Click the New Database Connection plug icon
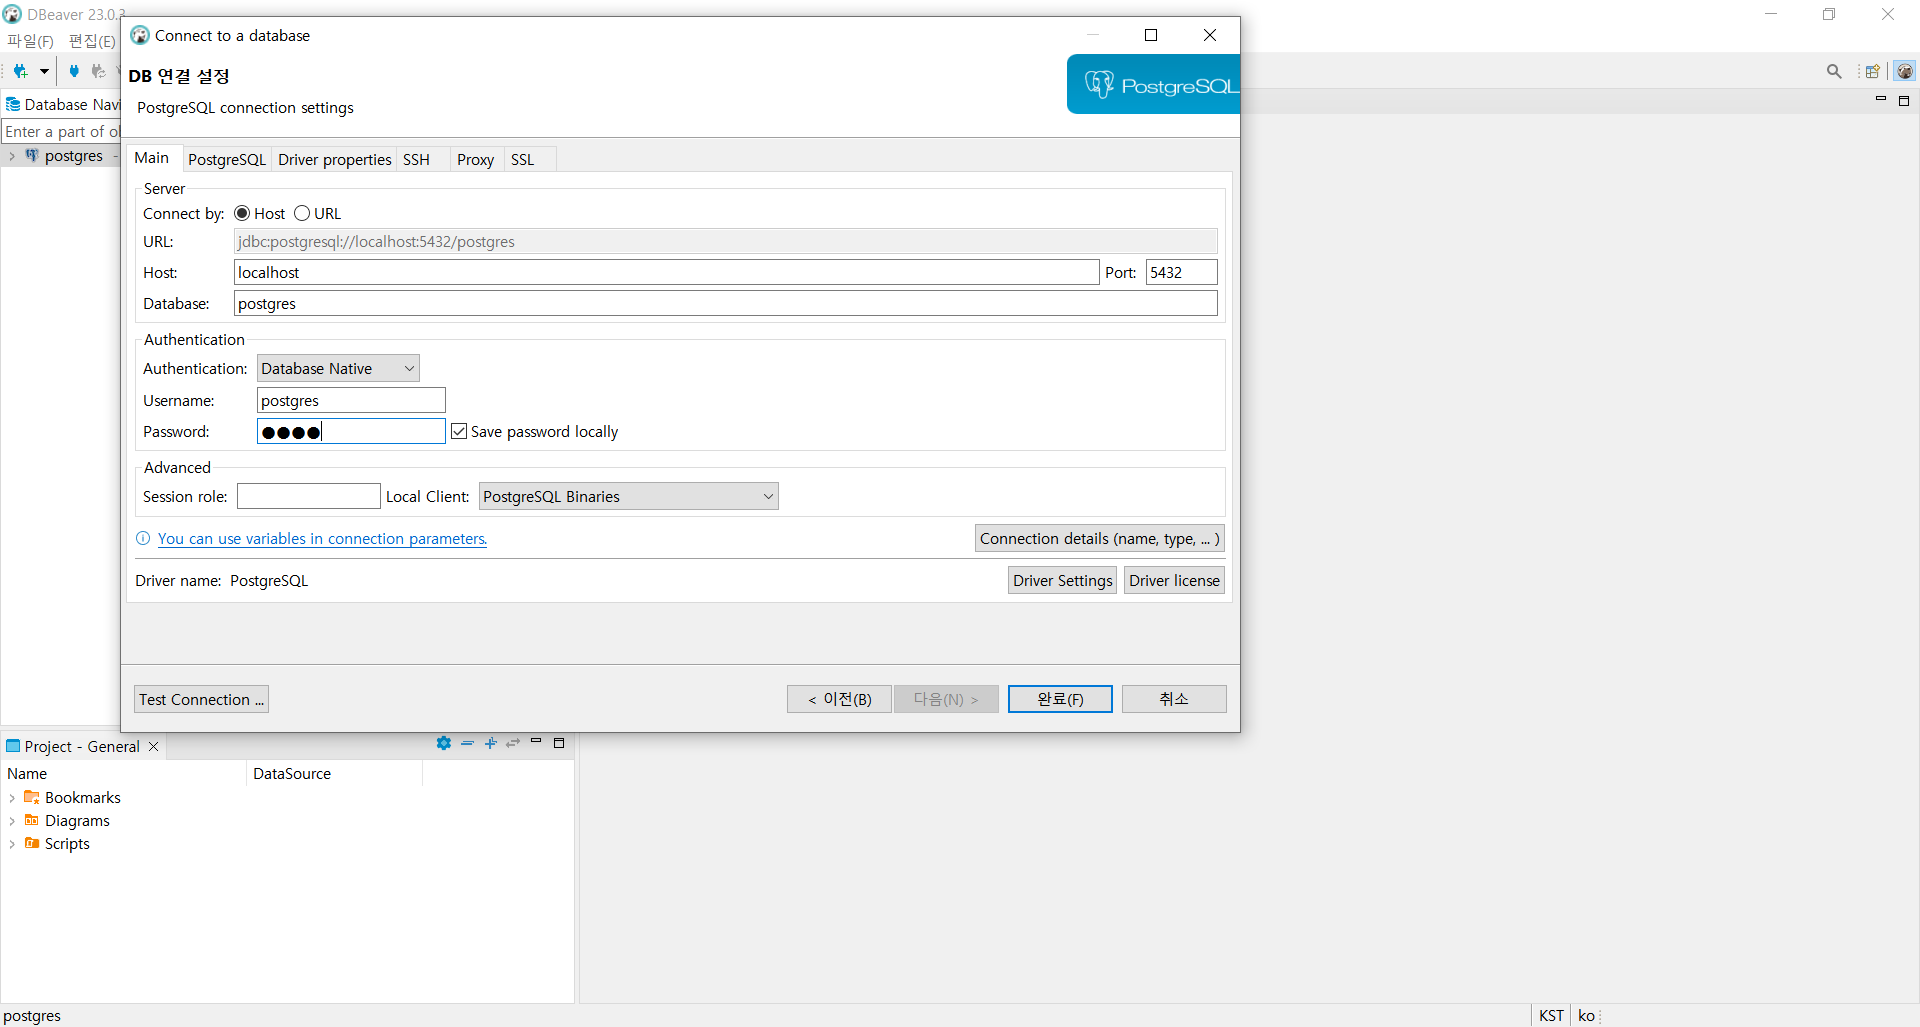The height and width of the screenshot is (1027, 1920). 20,71
